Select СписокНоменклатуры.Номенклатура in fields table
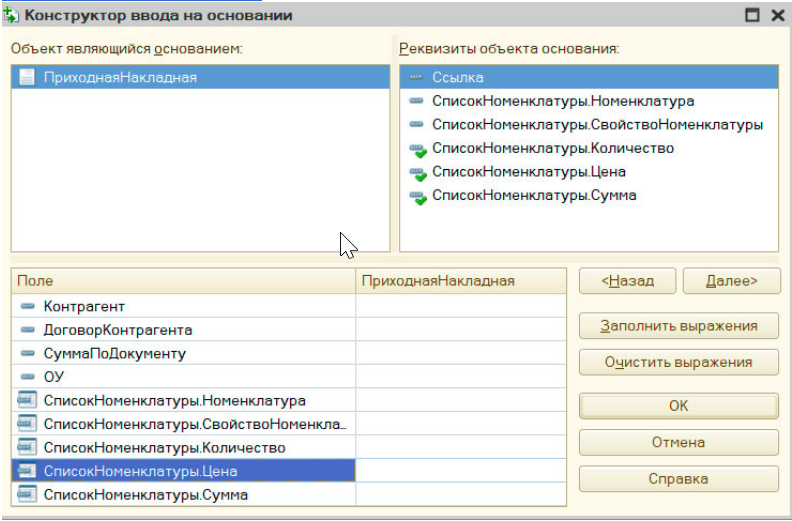This screenshot has height=521, width=792. (184, 400)
